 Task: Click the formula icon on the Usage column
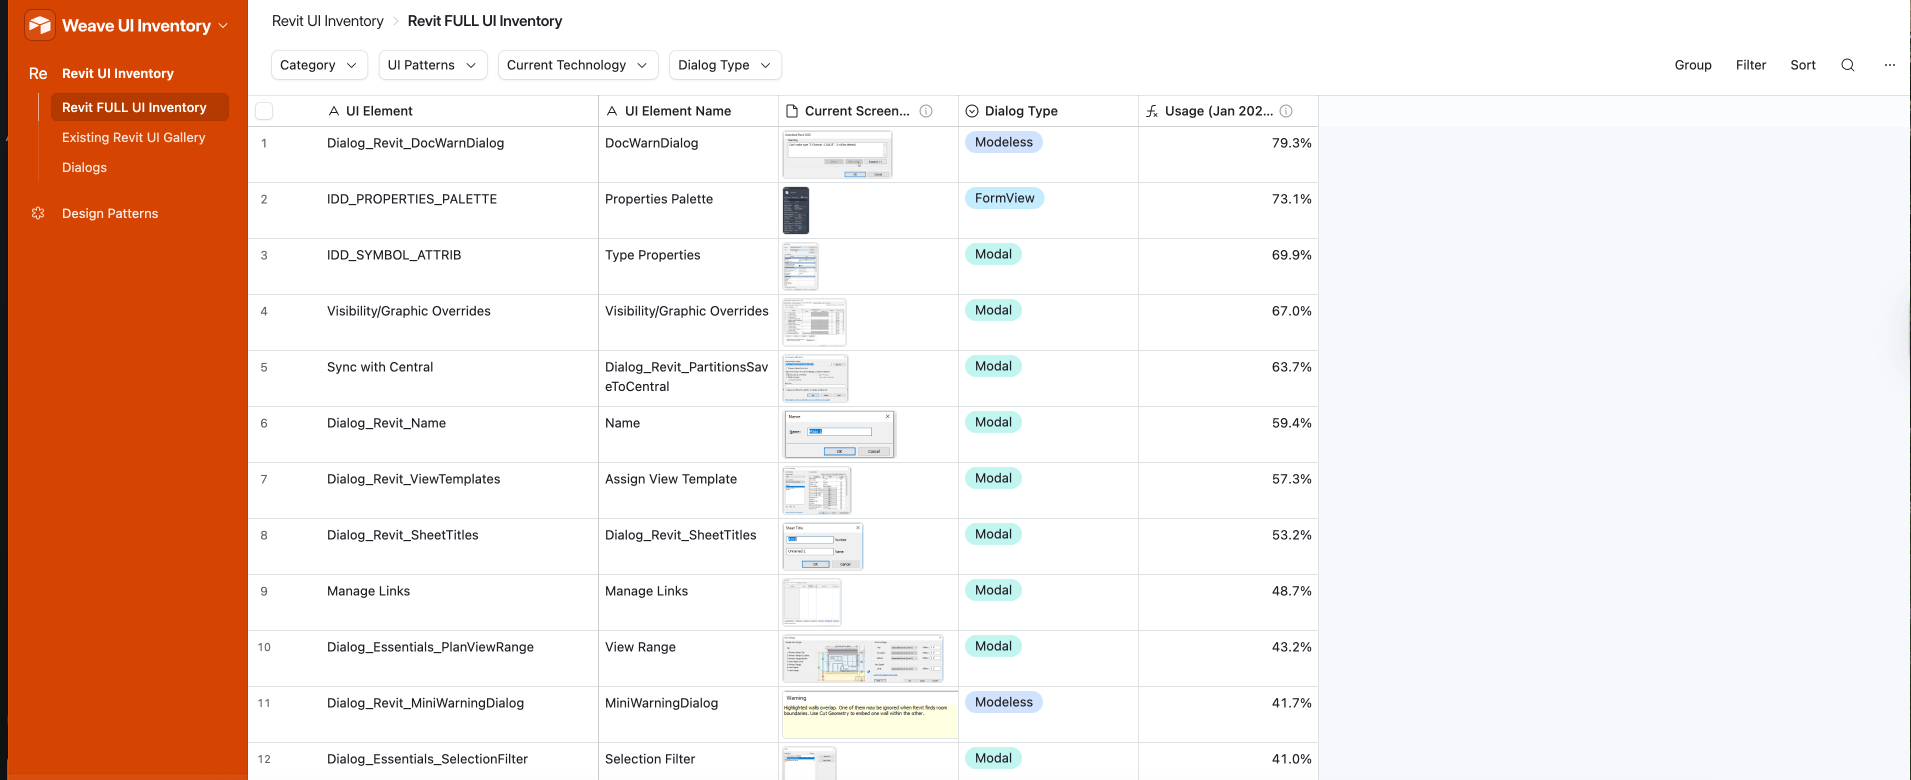(1152, 111)
